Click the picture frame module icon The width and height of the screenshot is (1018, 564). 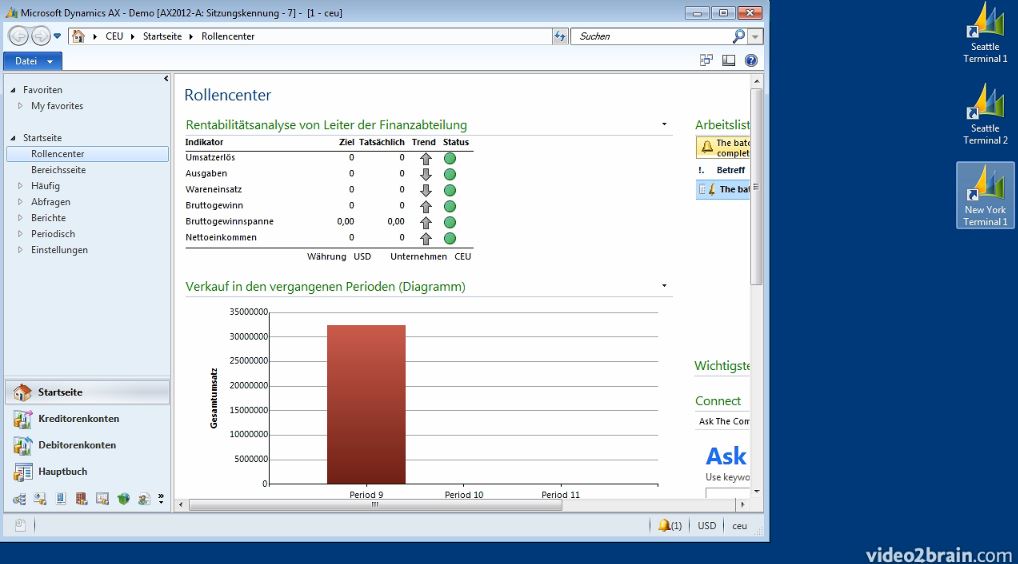click(103, 499)
